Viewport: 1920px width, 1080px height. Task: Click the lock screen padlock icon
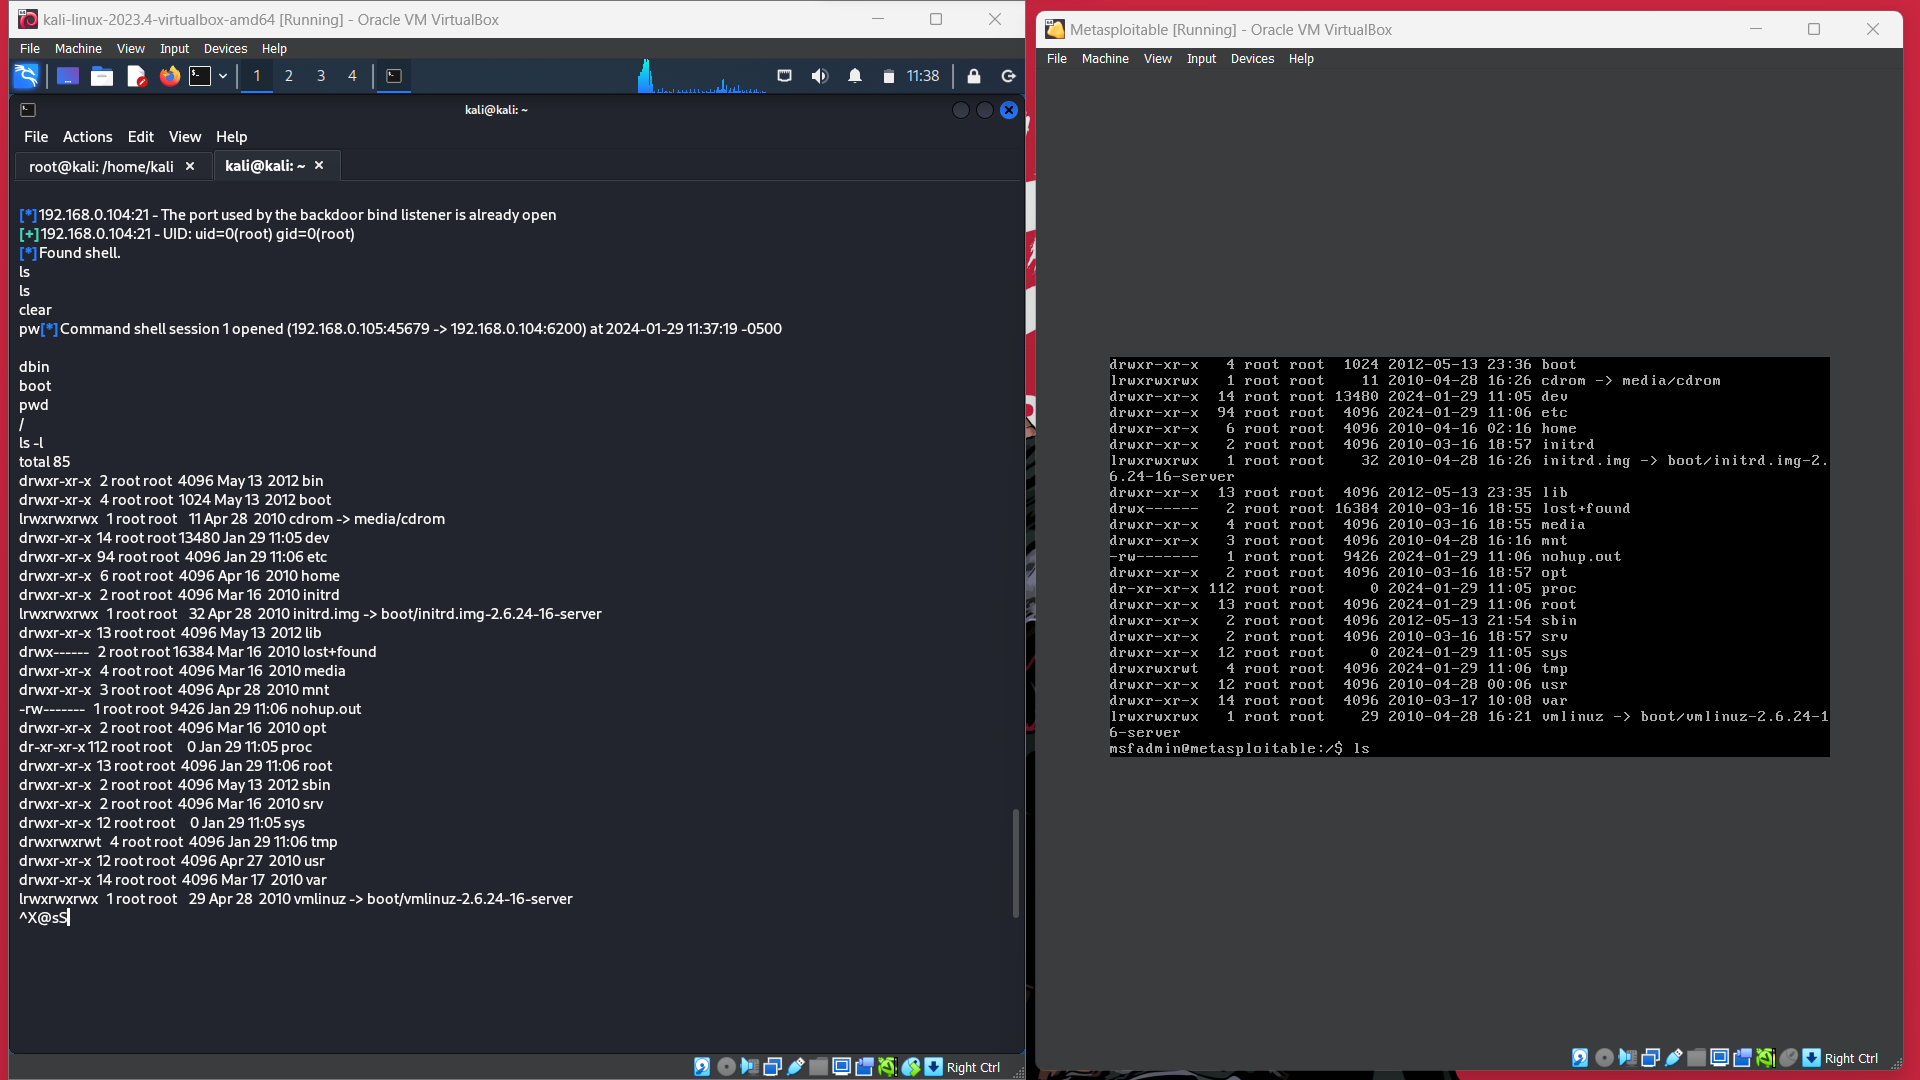[973, 76]
